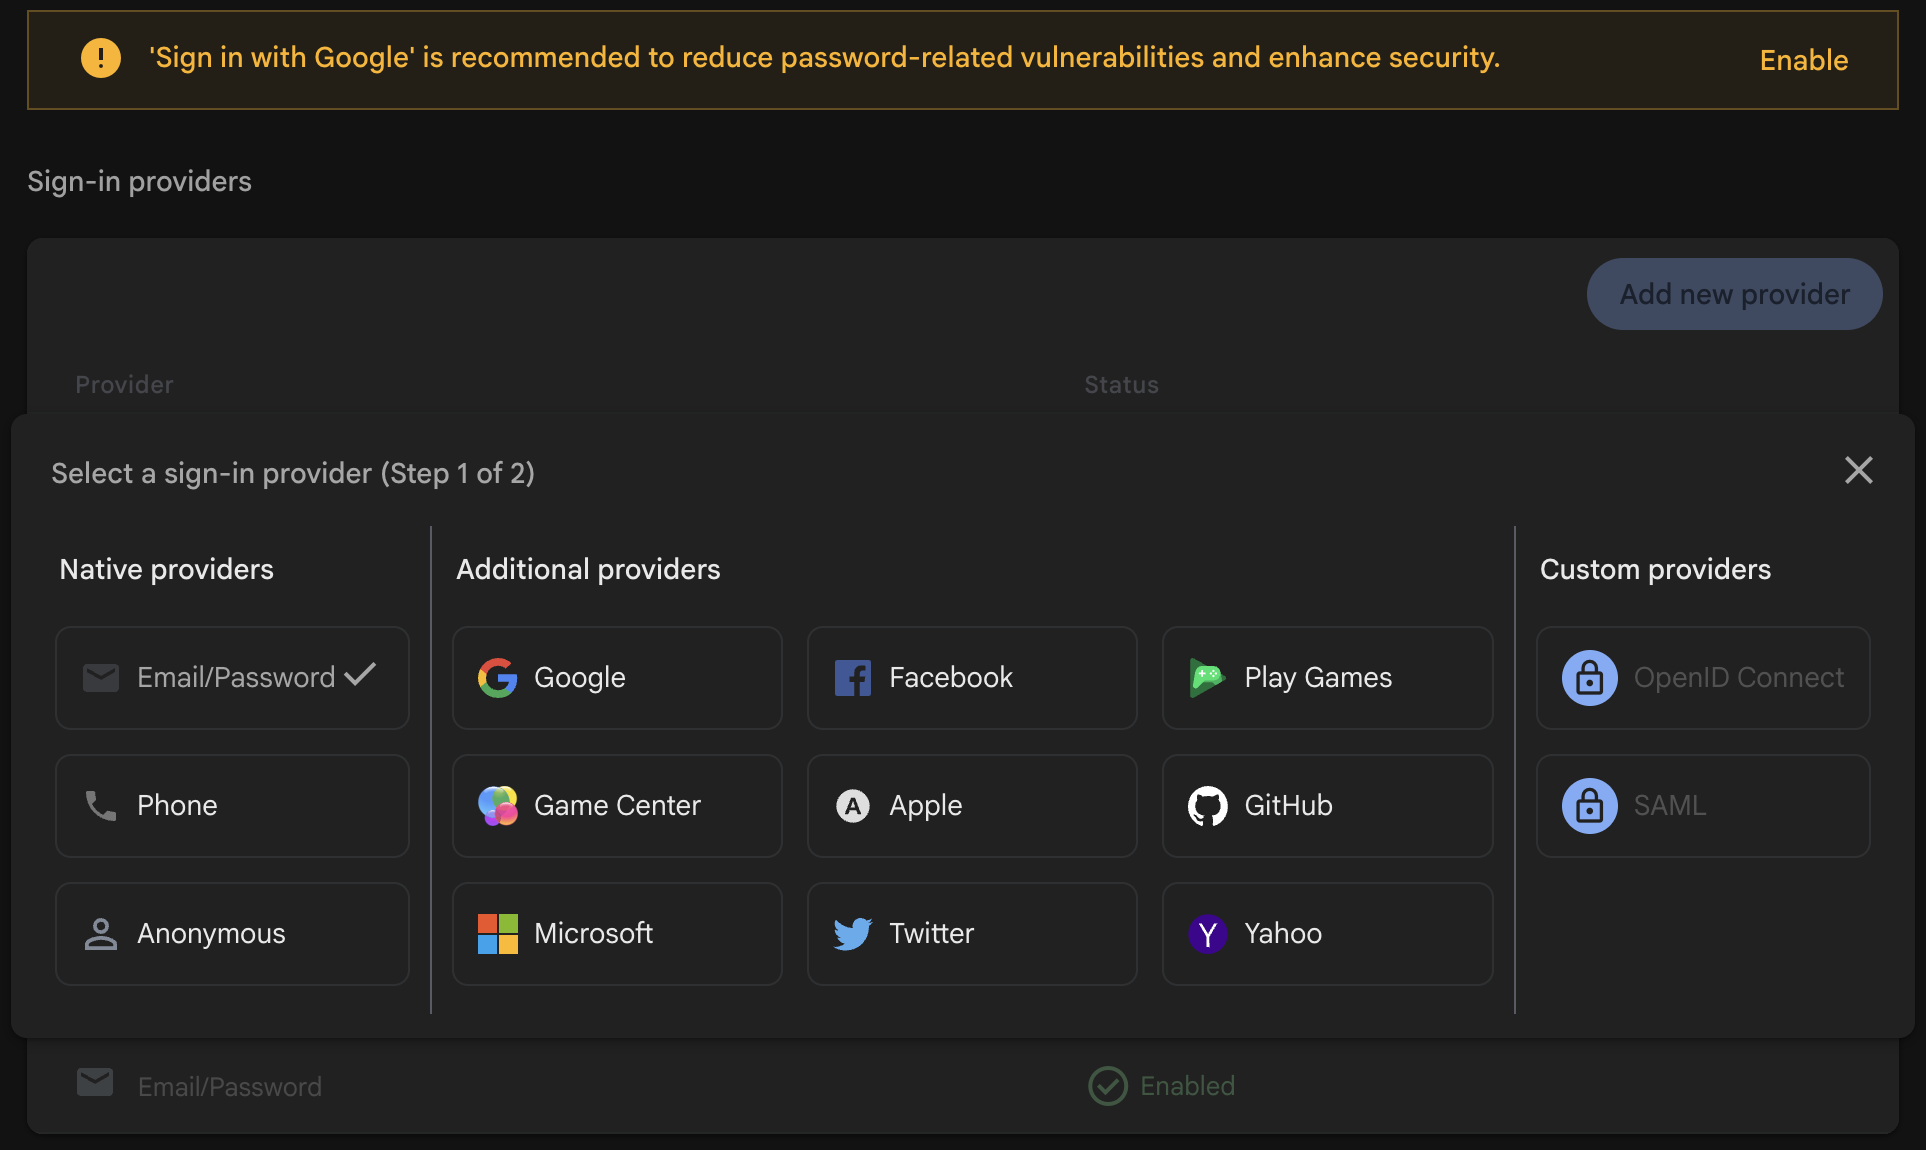Click the Provider column header
This screenshot has height=1150, width=1926.
[124, 385]
